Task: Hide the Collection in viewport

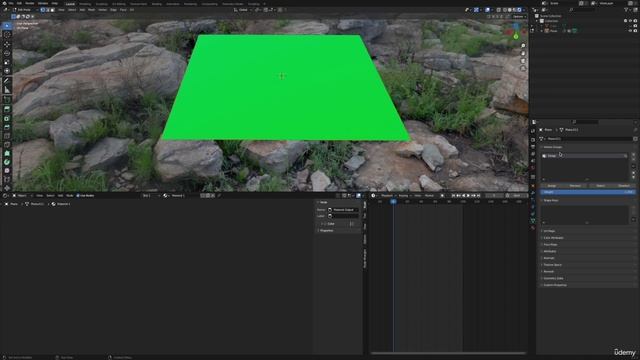Action: [630, 21]
